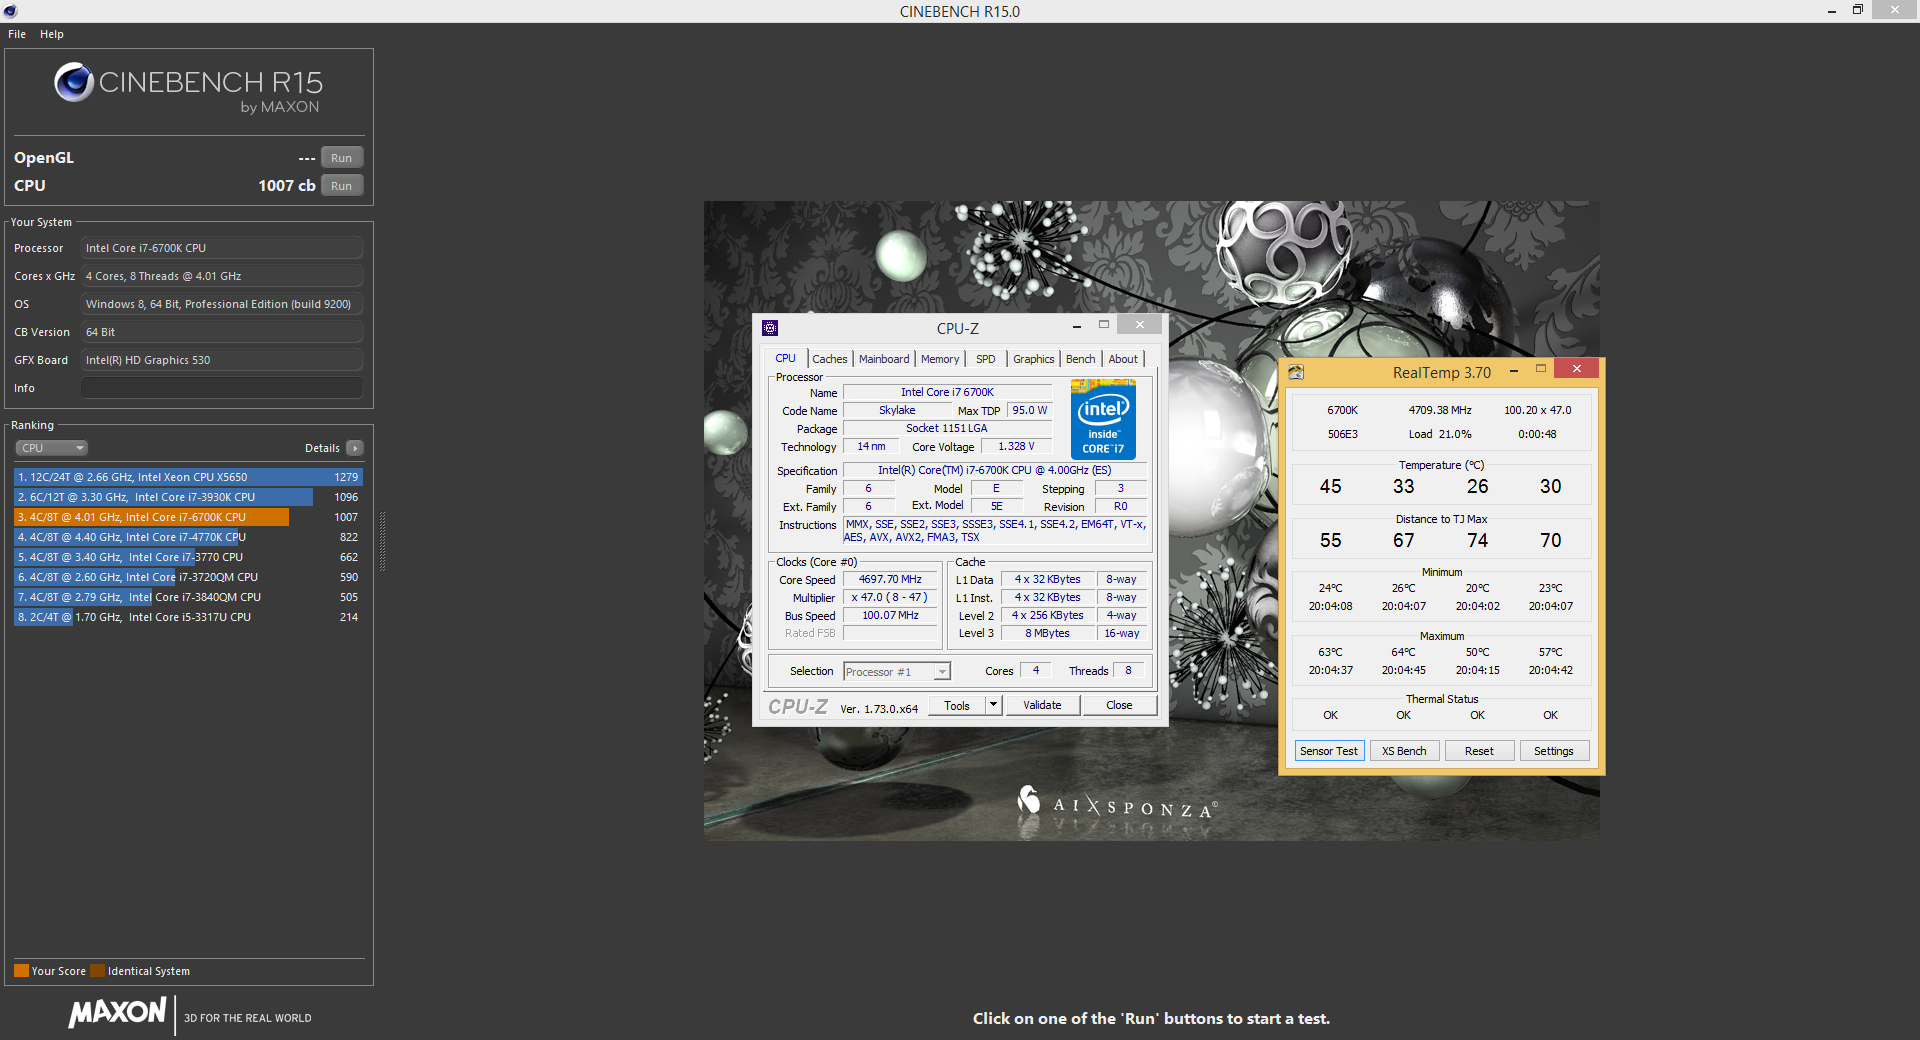Open Settings in RealTemp
Screen dimensions: 1920x1040
[1554, 751]
